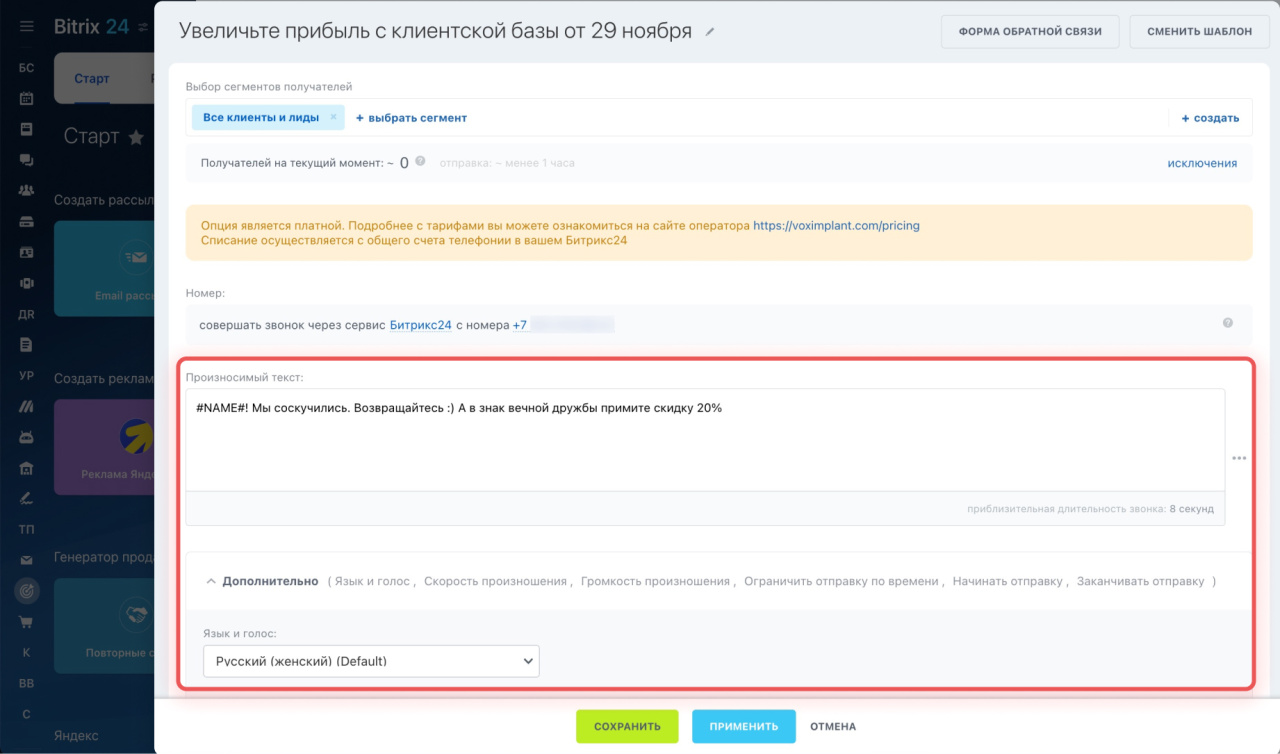Open the УР item in sidebar
Image resolution: width=1280 pixels, height=754 pixels.
click(27, 376)
